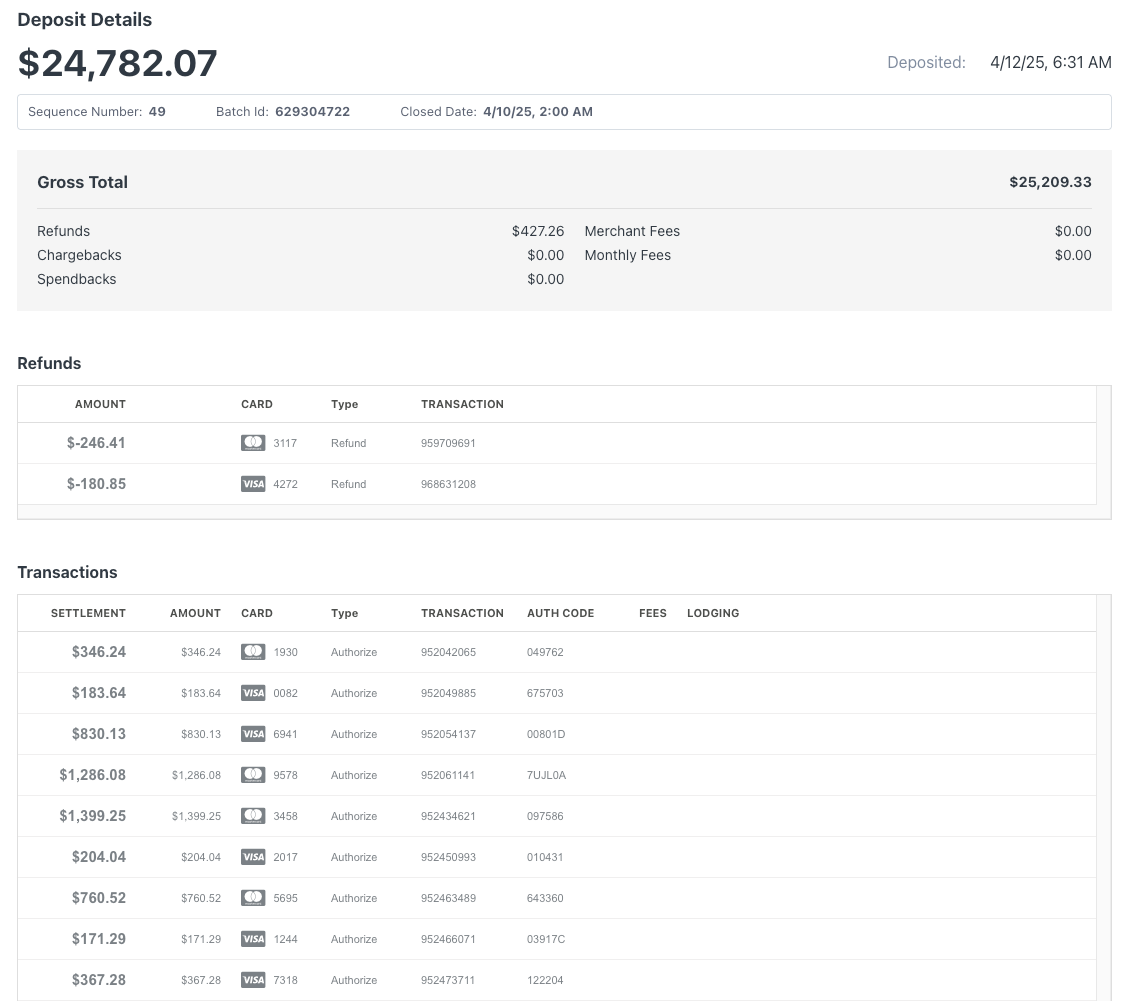Click settlement amount $346.24
Image resolution: width=1127 pixels, height=1001 pixels.
(x=98, y=652)
